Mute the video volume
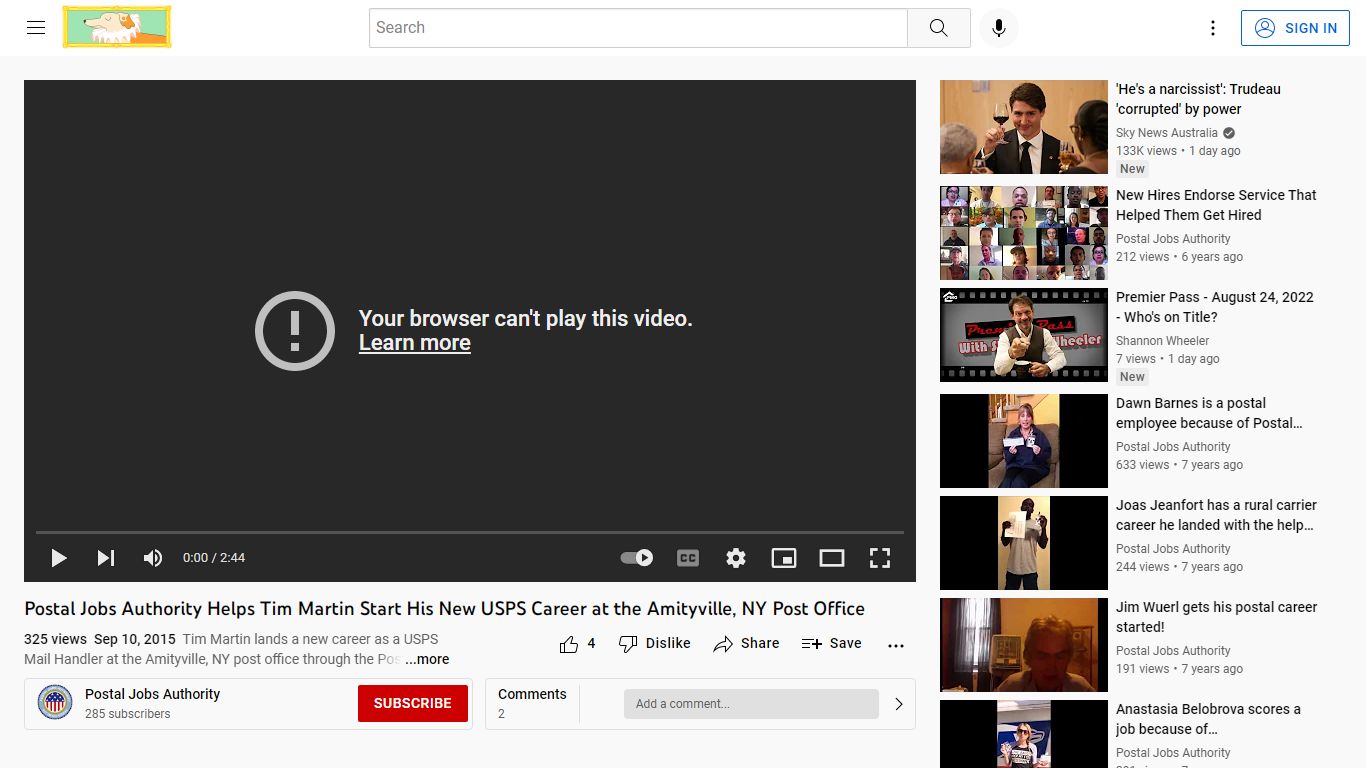Screen dimensions: 1366x768 point(153,558)
